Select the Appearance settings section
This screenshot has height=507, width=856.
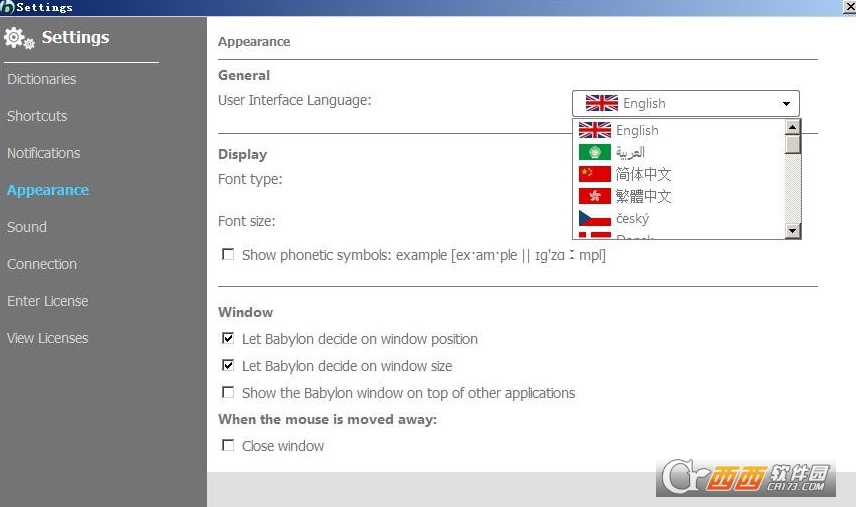click(48, 190)
